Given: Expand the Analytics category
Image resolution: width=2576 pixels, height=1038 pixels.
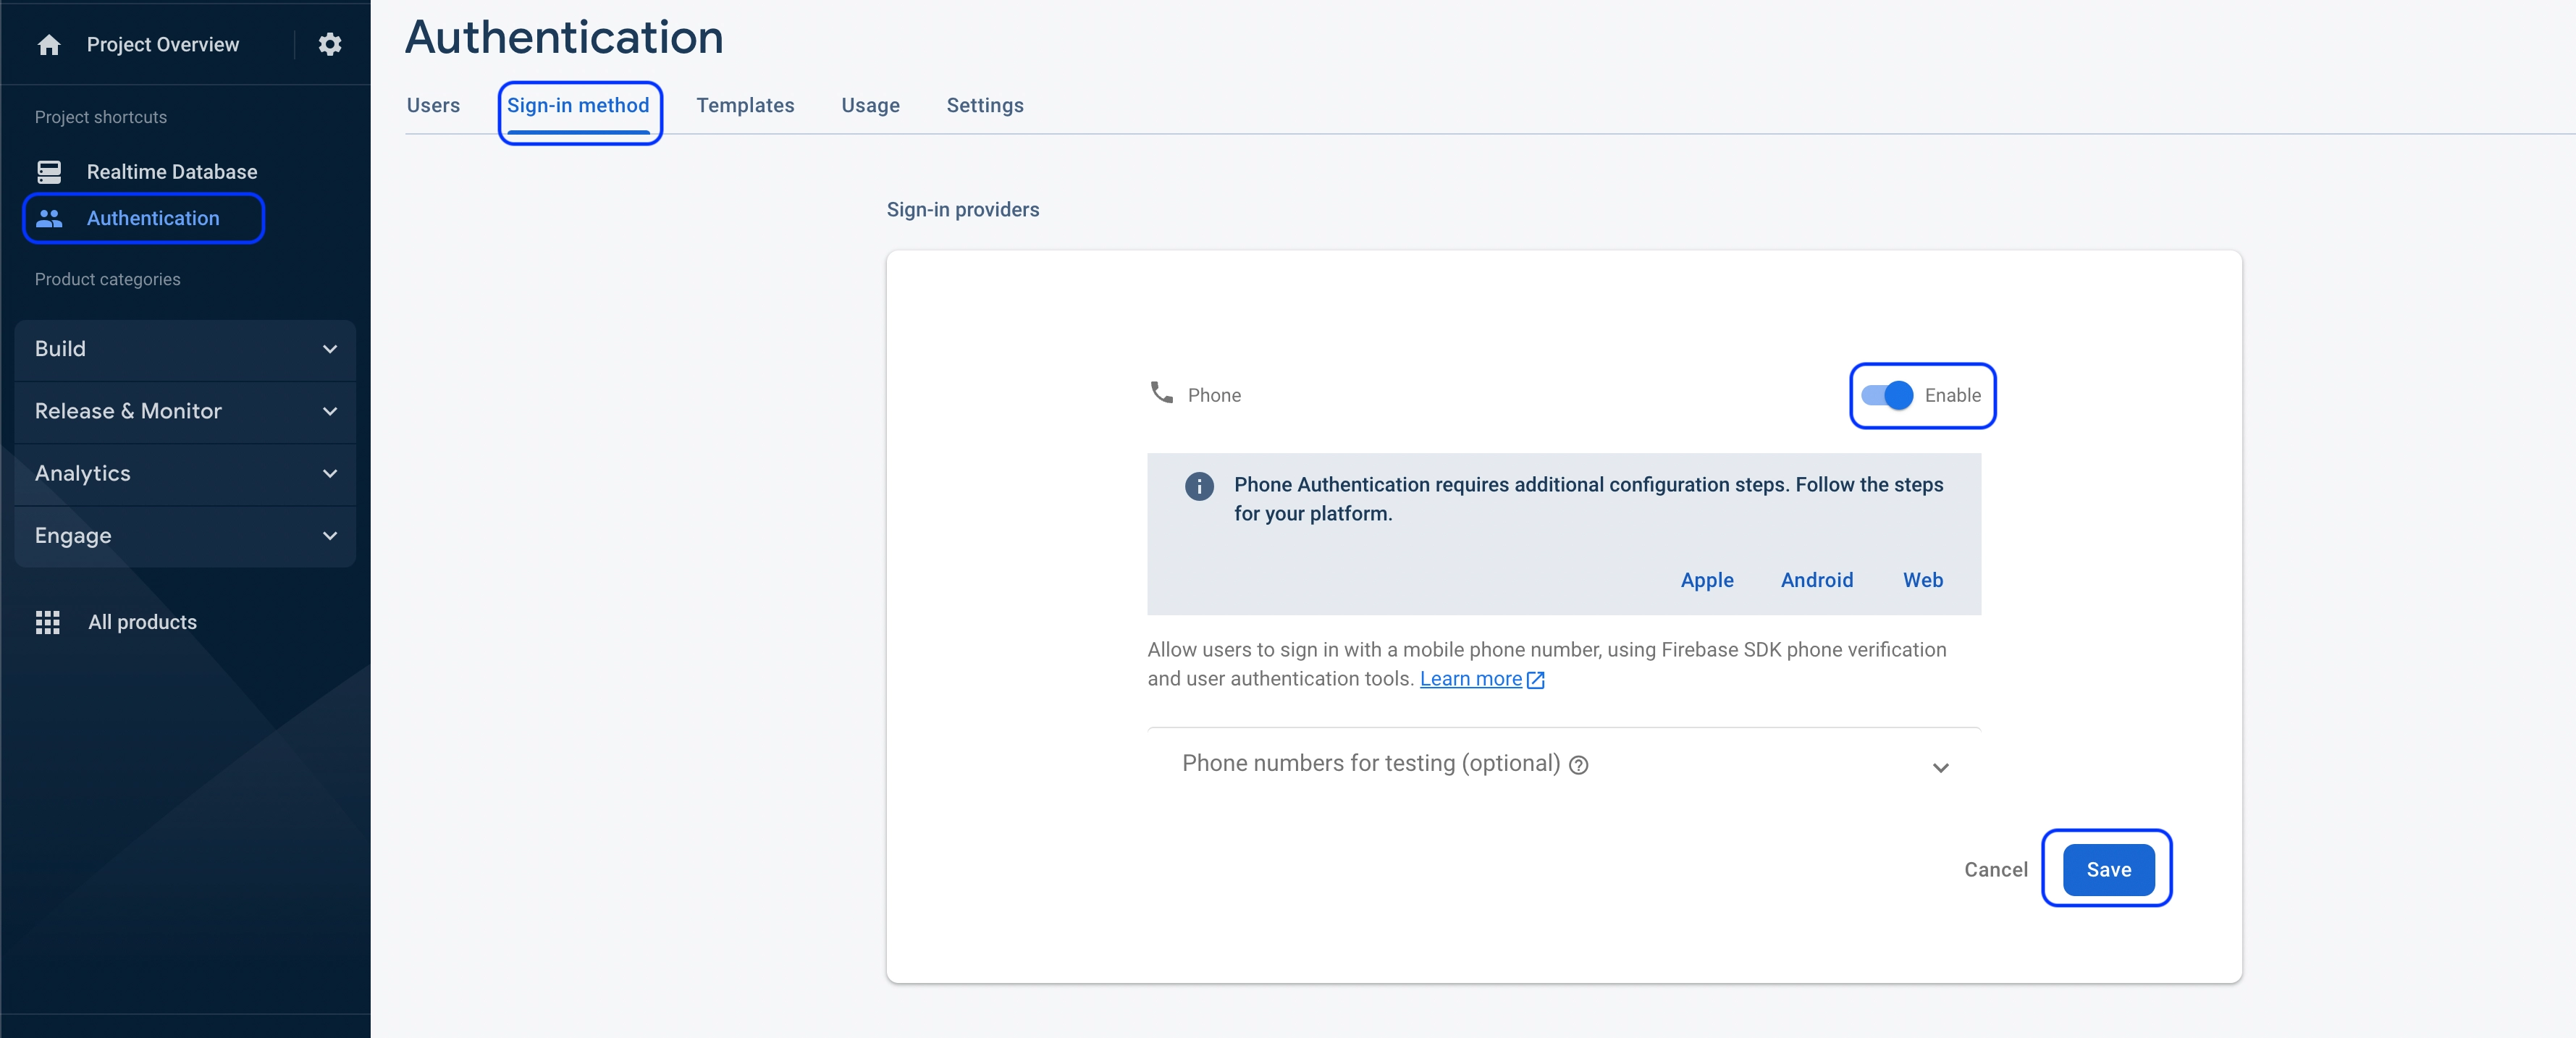Looking at the screenshot, I should pyautogui.click(x=185, y=474).
